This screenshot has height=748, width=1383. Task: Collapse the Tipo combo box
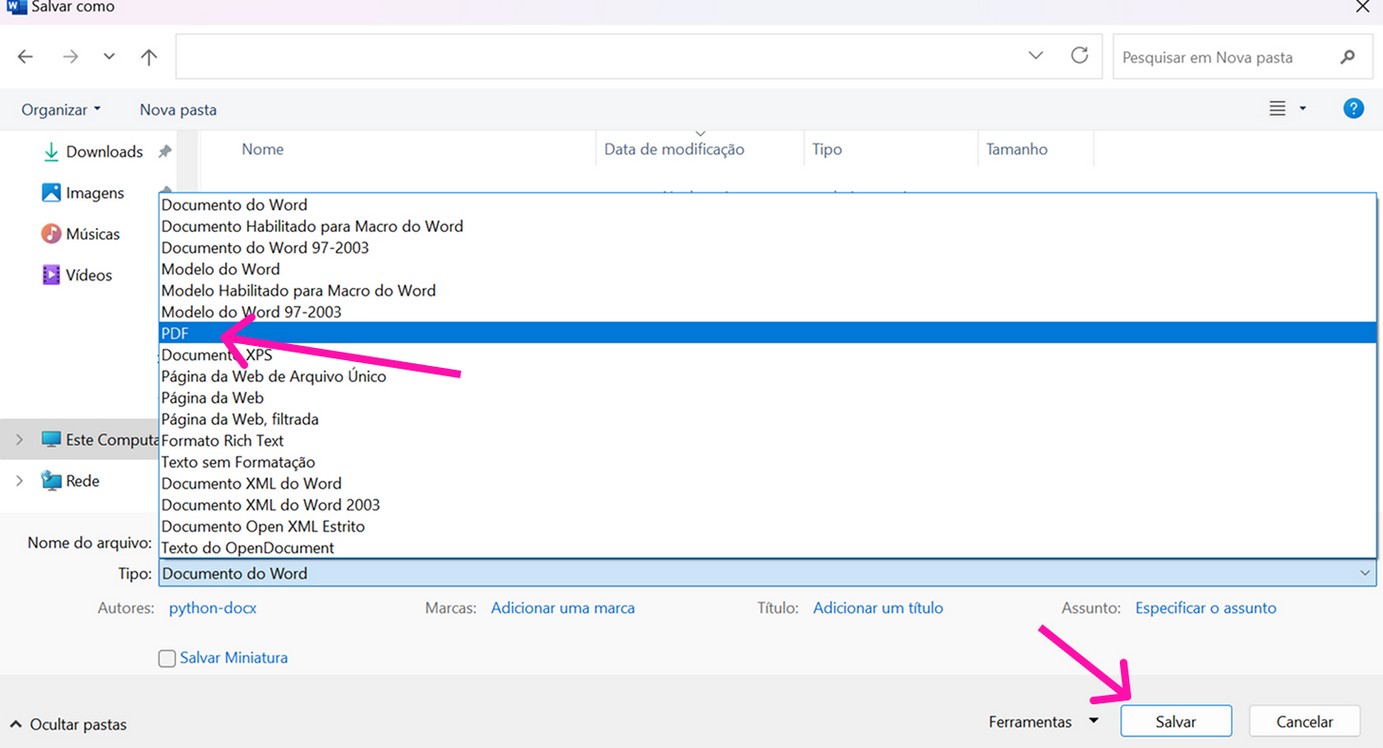pyautogui.click(x=1365, y=573)
